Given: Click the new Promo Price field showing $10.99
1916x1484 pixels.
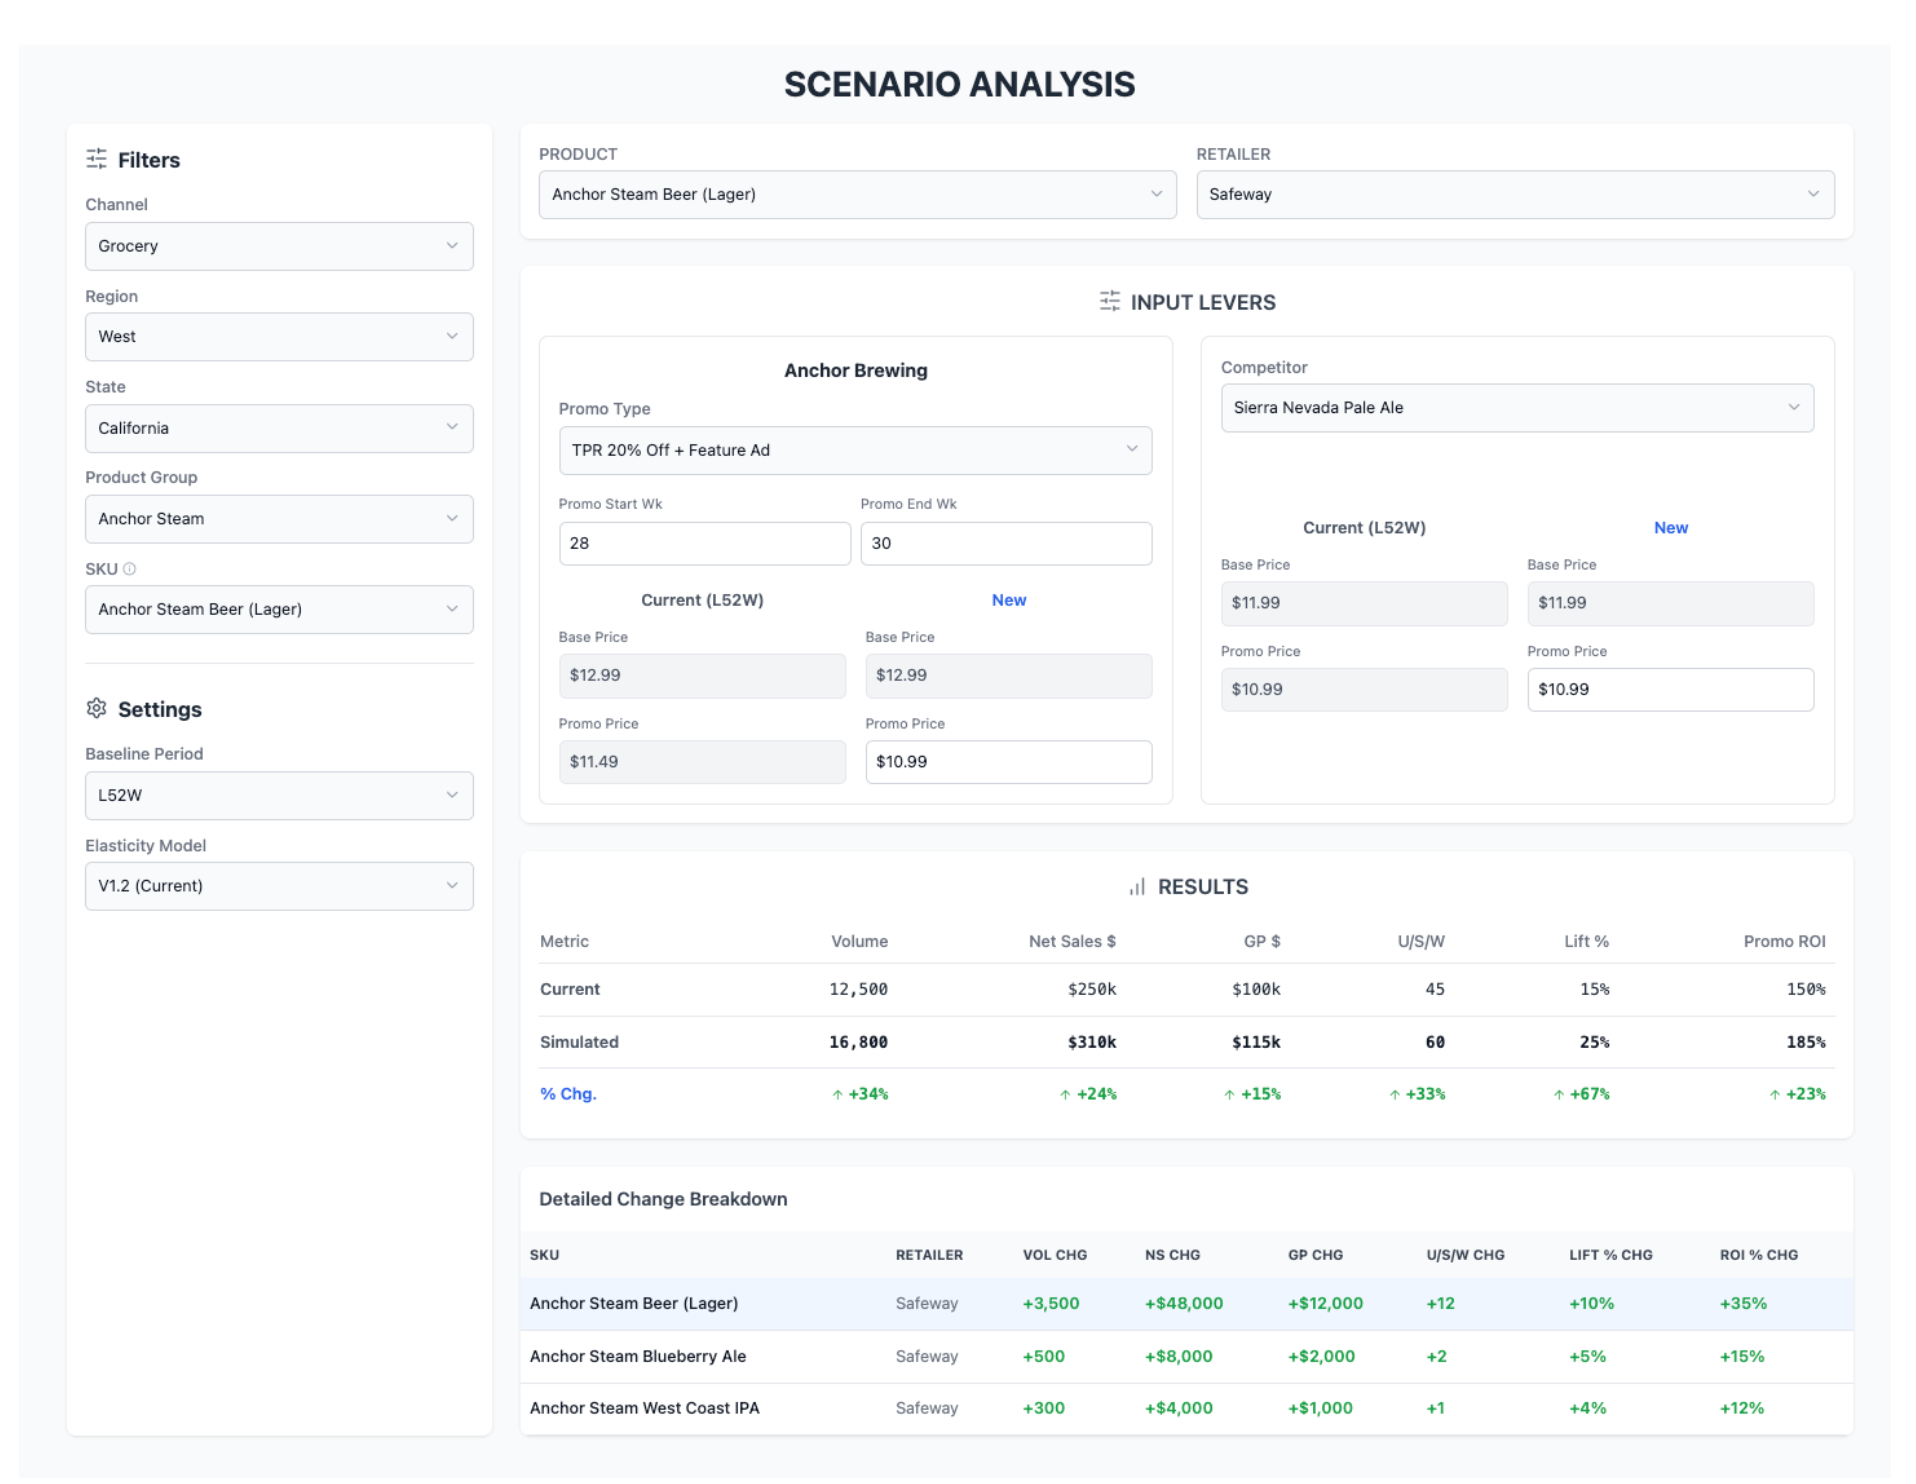Looking at the screenshot, I should 1007,761.
